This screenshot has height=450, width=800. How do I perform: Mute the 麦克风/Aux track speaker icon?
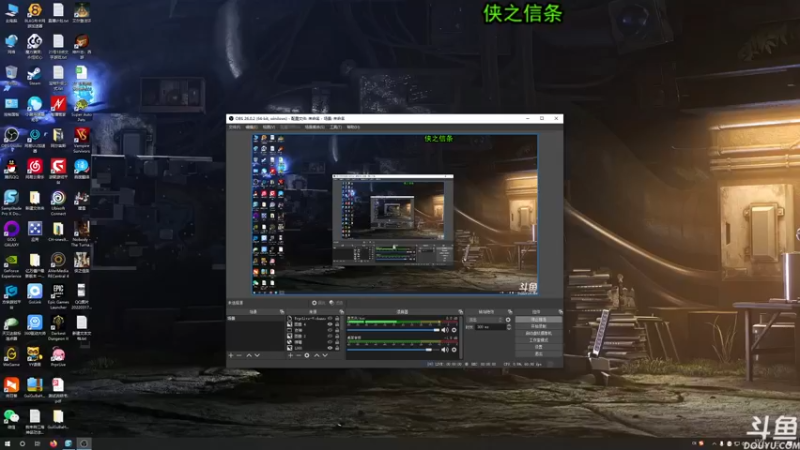coord(445,330)
